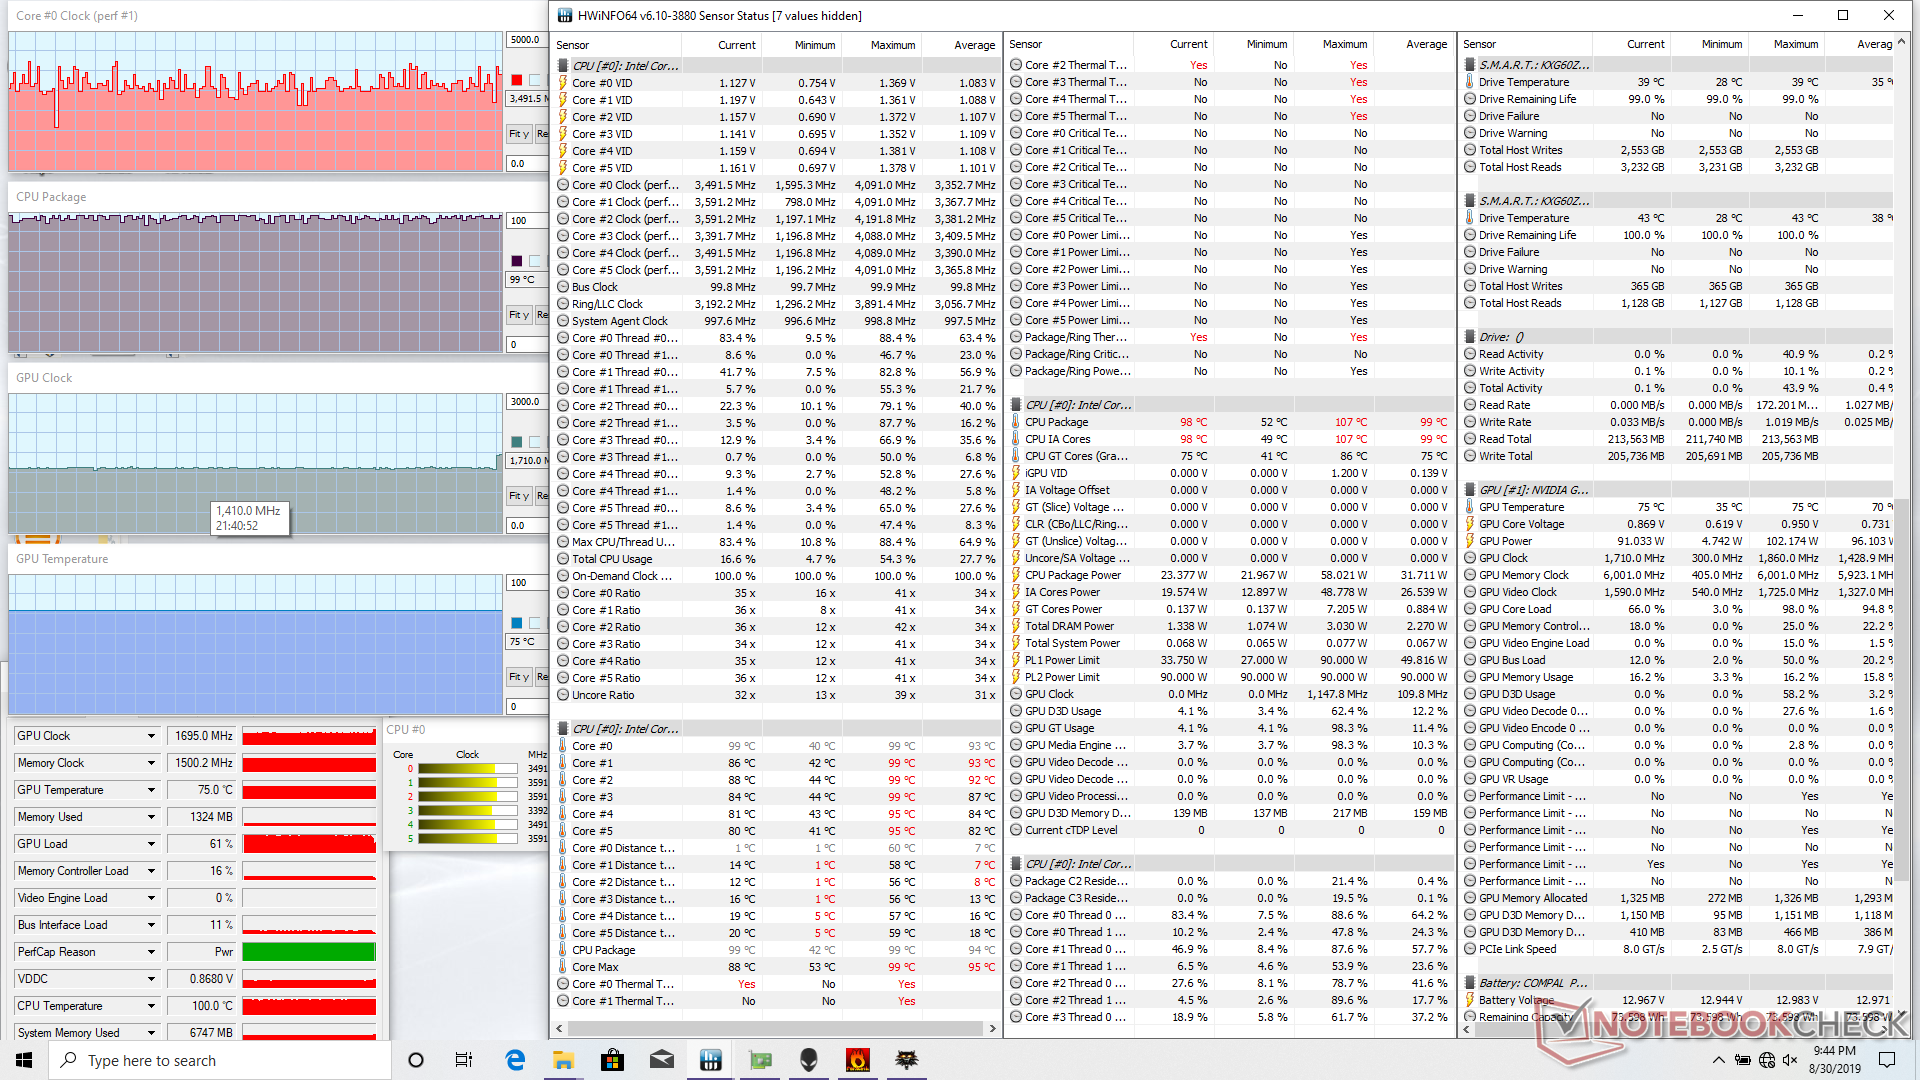1920x1080 pixels.
Task: Select the Total DRAM Power row
Action: tap(1230, 626)
